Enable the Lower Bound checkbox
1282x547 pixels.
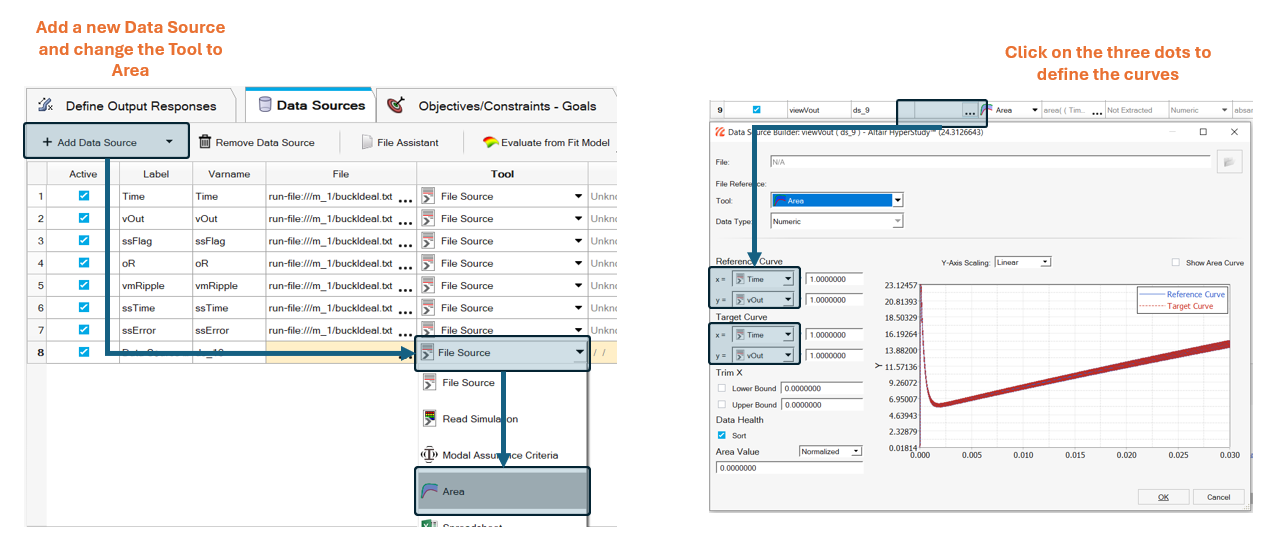click(722, 388)
